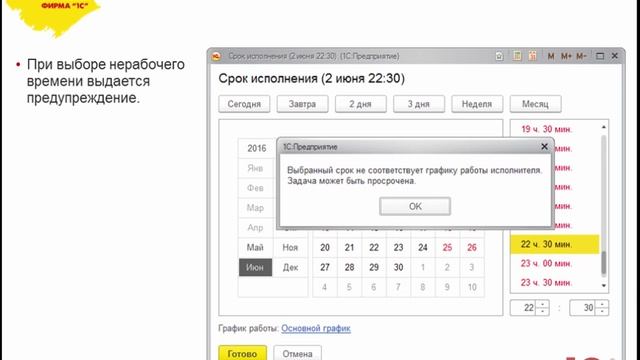The image size is (640, 360).
Task: Click the get-link icon in the title bar
Action: pyautogui.click(x=499, y=56)
